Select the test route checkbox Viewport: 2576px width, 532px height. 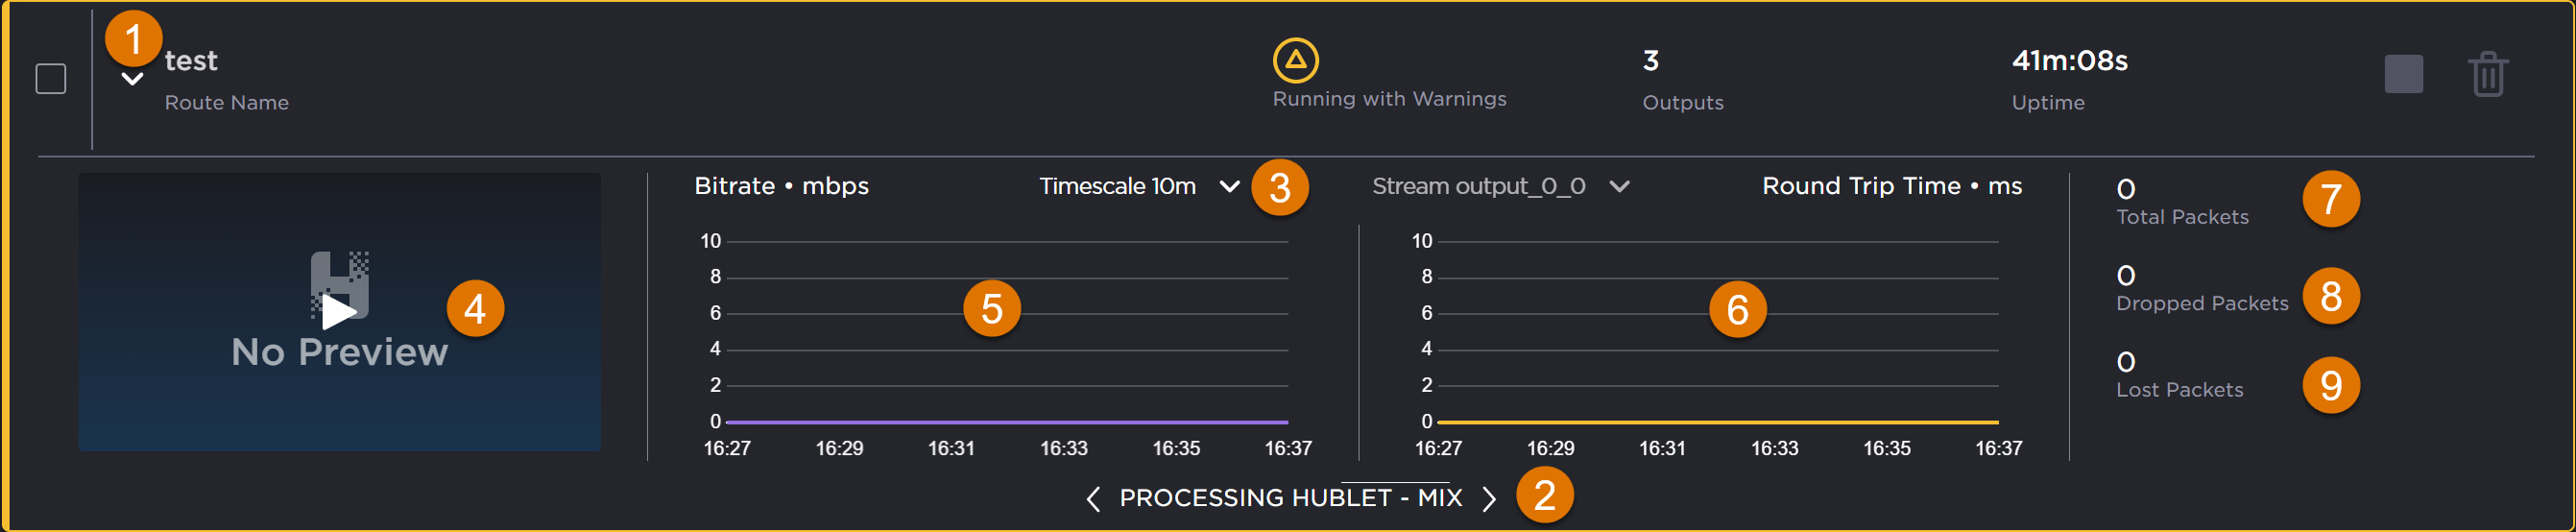51,78
